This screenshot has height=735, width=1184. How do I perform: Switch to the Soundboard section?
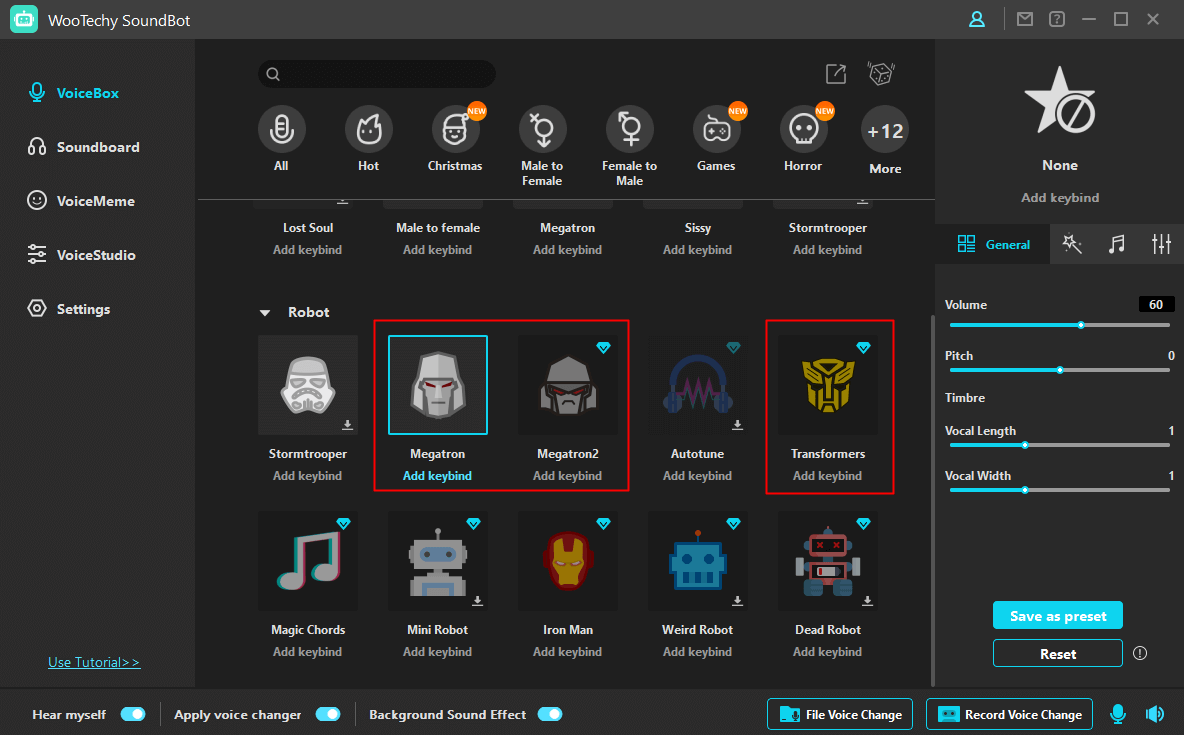(x=97, y=147)
